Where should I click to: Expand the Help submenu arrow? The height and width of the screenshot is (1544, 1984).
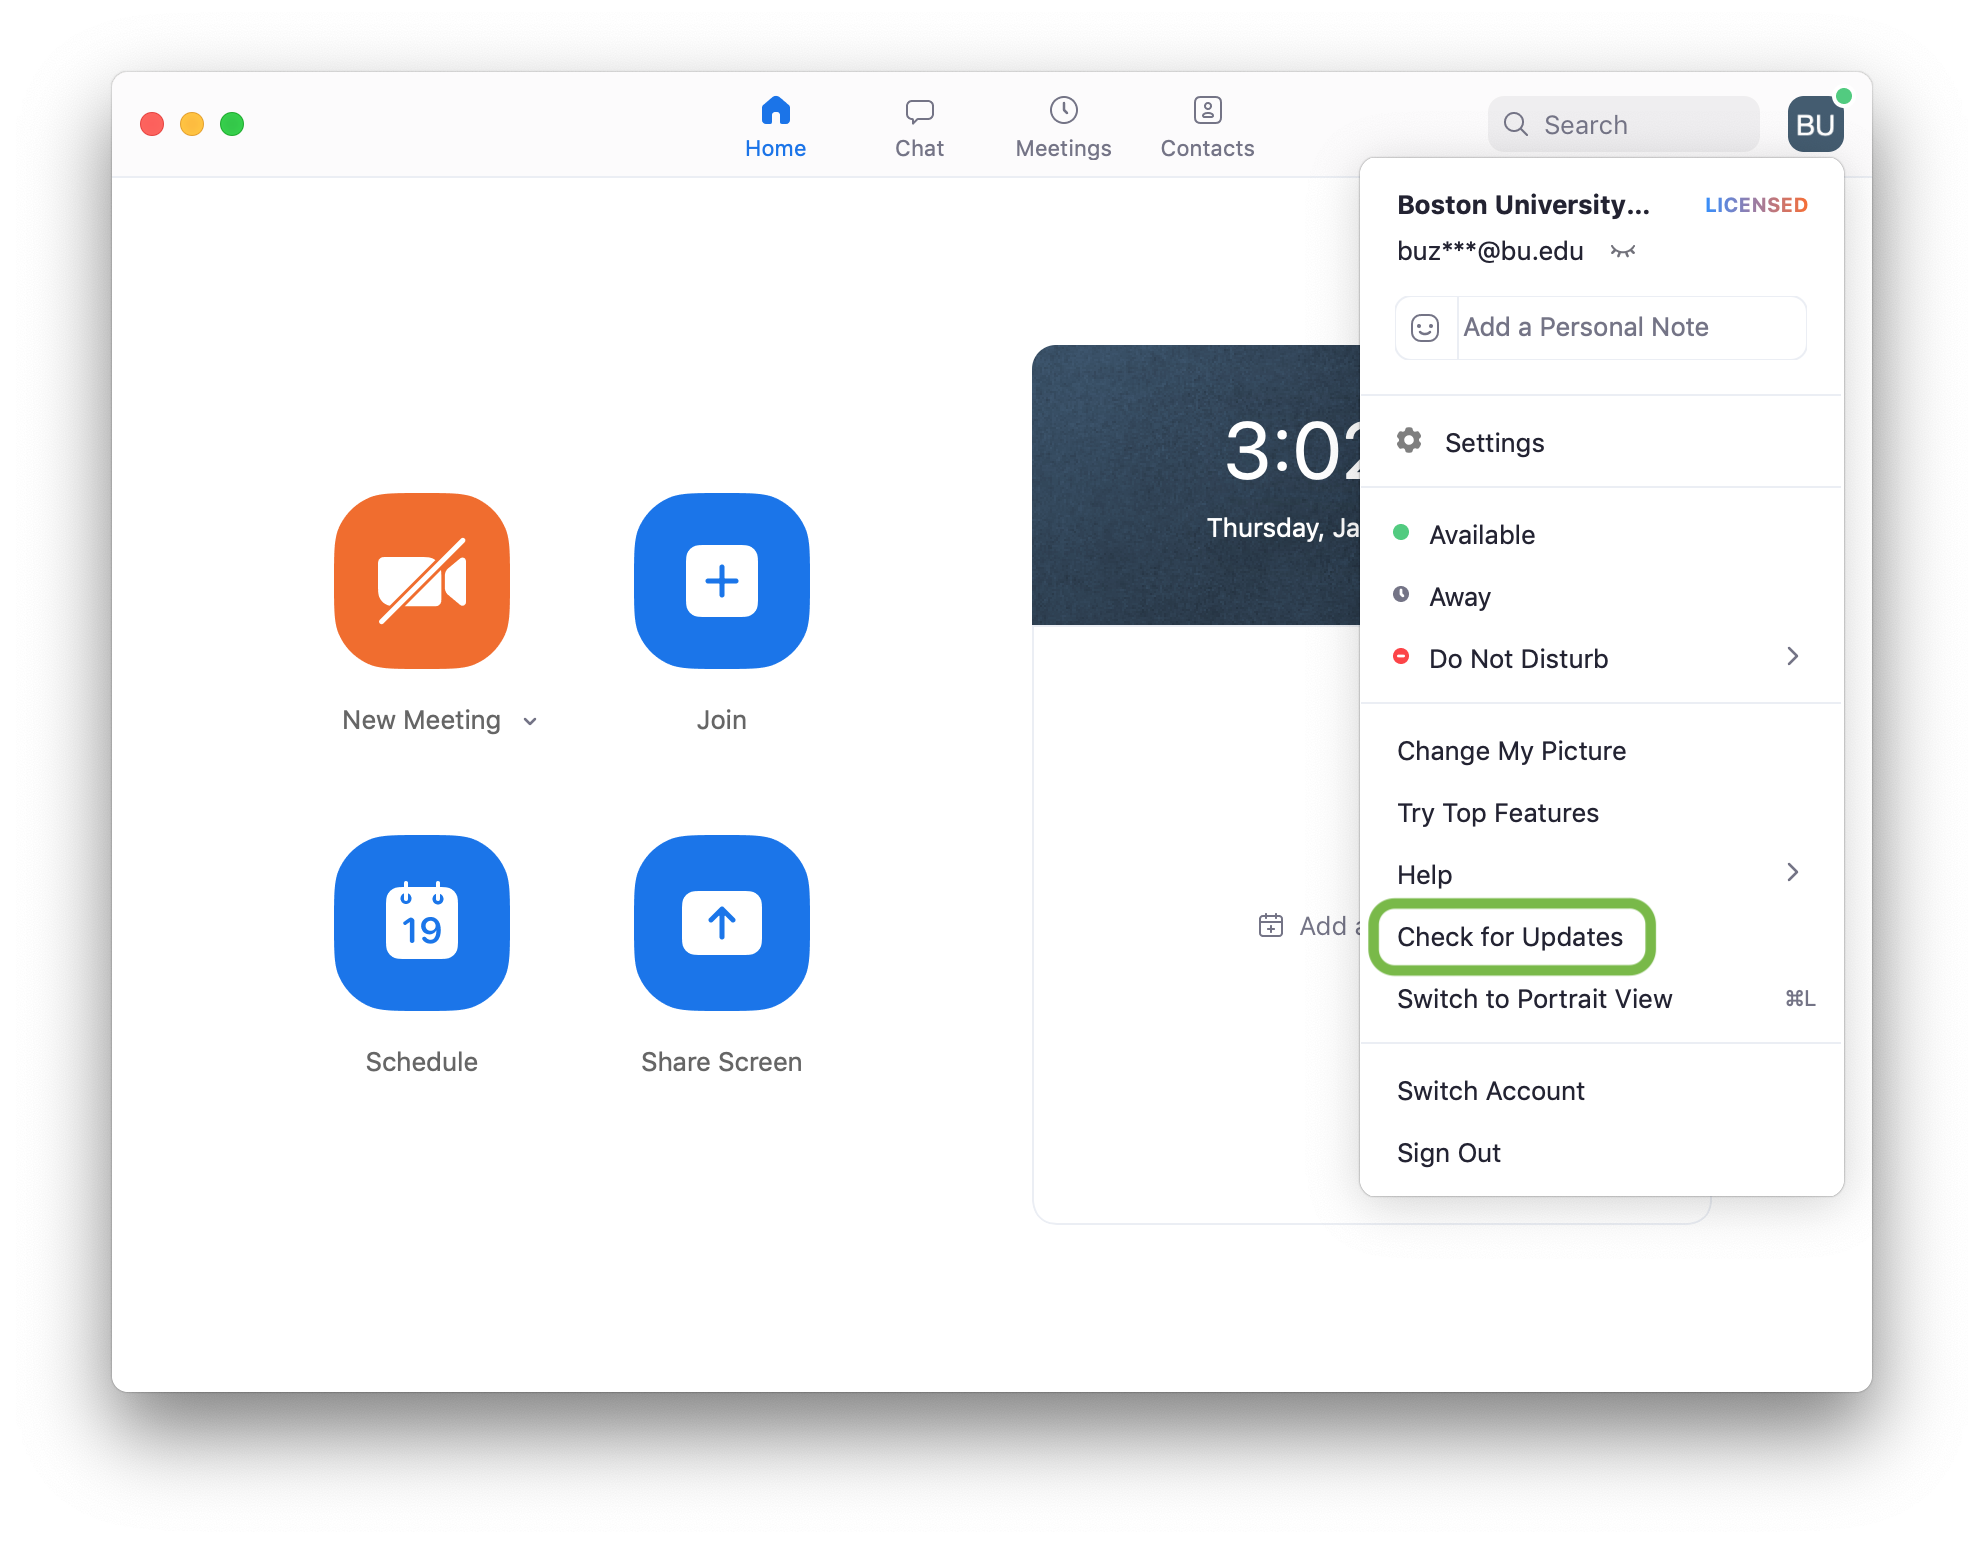[x=1792, y=873]
